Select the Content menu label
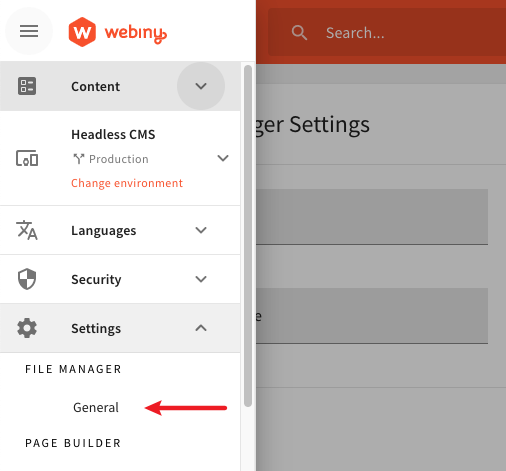Viewport: 506px width, 471px height. 96,86
